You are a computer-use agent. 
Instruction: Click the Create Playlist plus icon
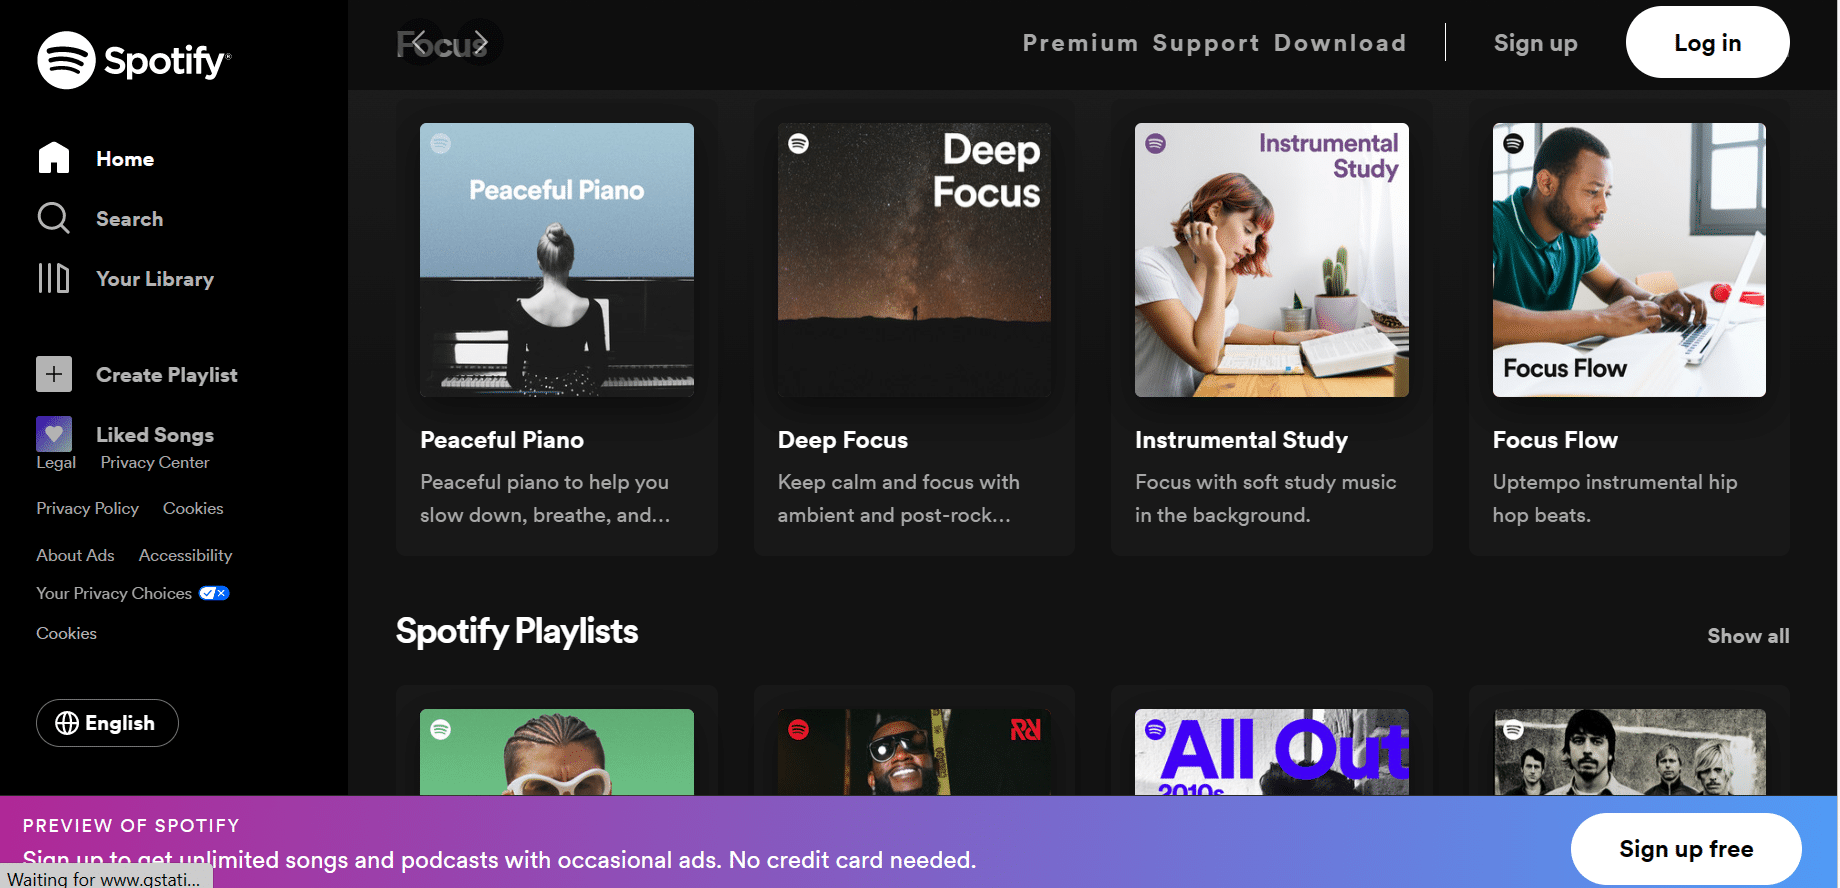pos(54,374)
